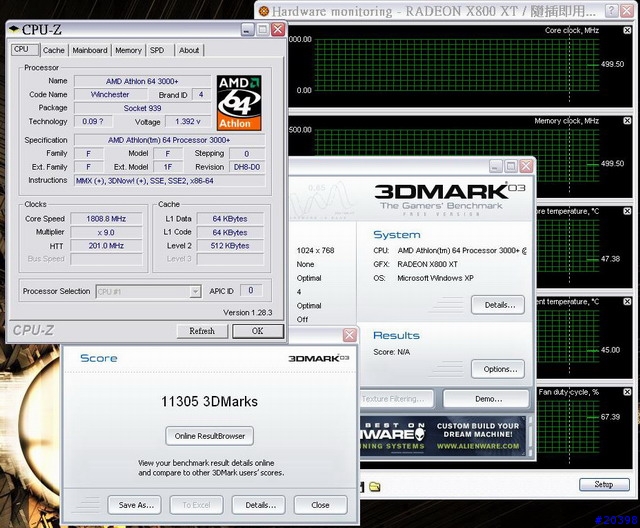Click the Refresh button in CPU-Z
Image resolution: width=640 pixels, height=528 pixels.
(x=202, y=331)
